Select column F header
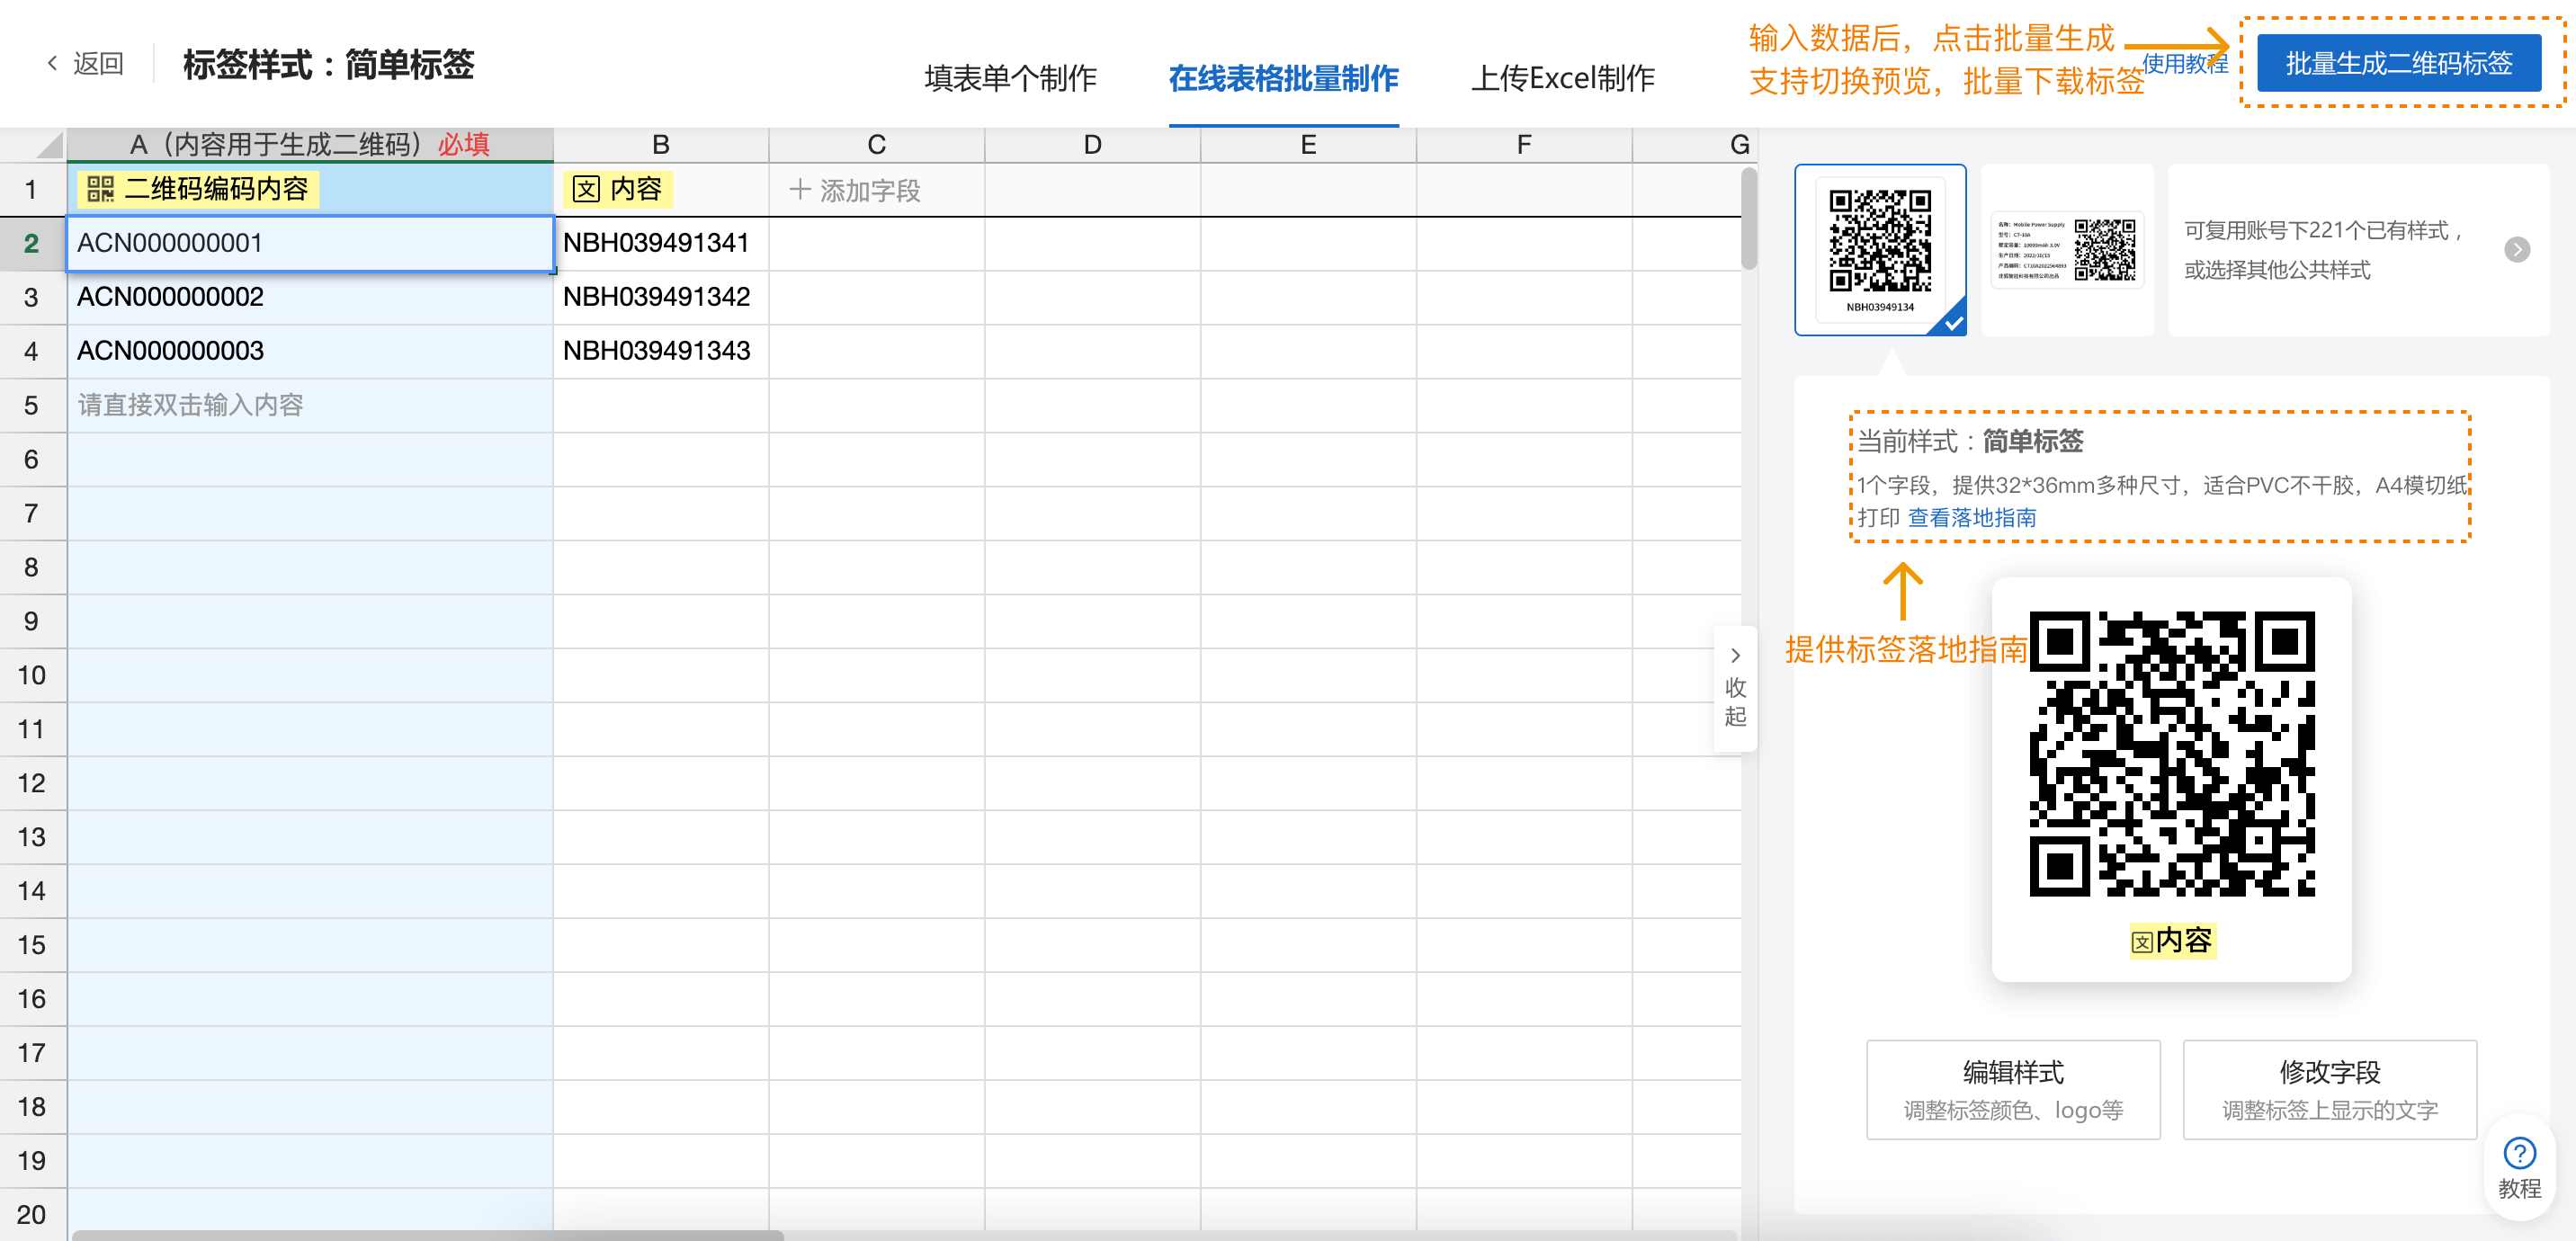Screen dimensions: 2576x1241 click(1524, 145)
